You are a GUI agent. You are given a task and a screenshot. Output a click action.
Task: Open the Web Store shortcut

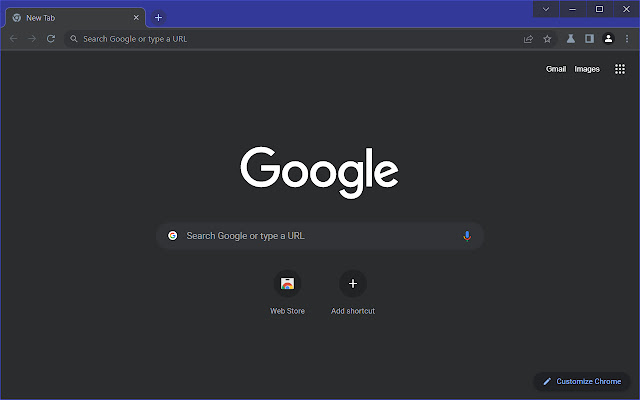[x=287, y=293]
